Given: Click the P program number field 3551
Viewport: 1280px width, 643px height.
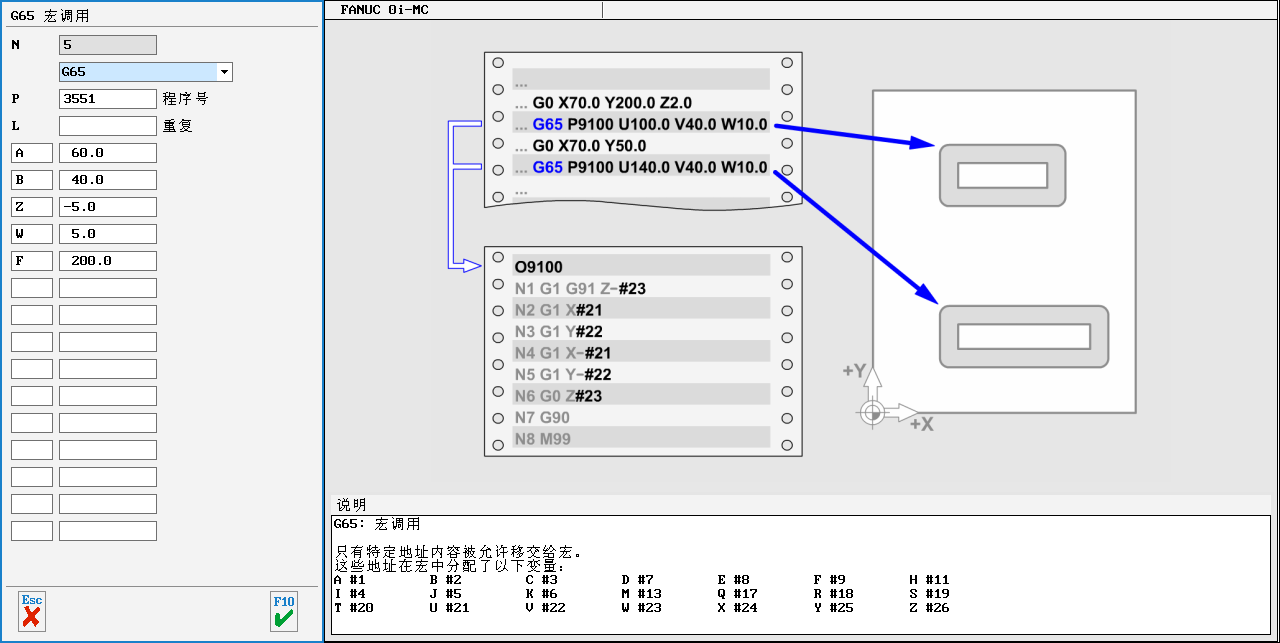Looking at the screenshot, I should tap(108, 99).
